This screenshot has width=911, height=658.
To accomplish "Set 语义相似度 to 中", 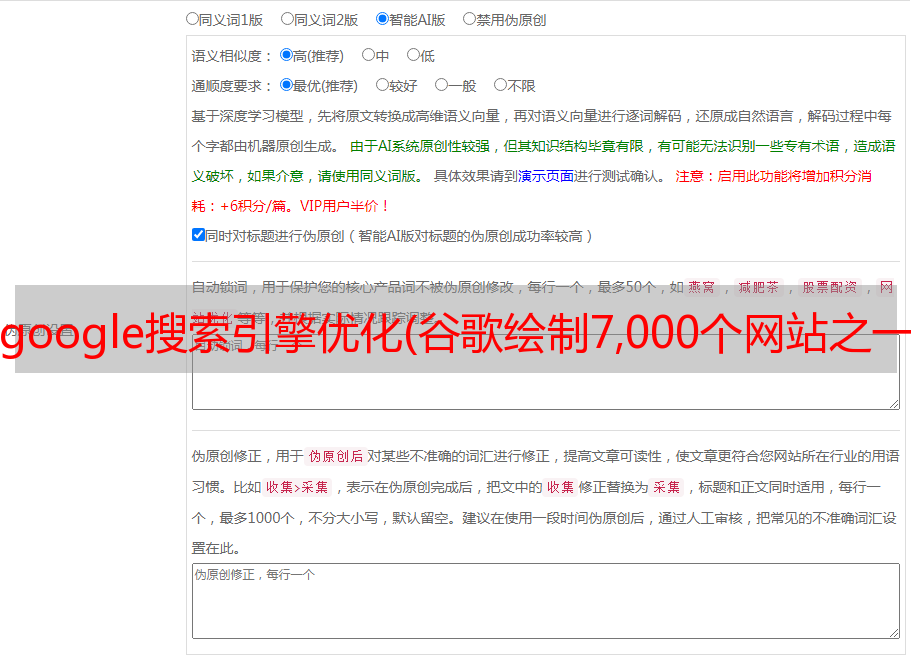I will point(368,55).
